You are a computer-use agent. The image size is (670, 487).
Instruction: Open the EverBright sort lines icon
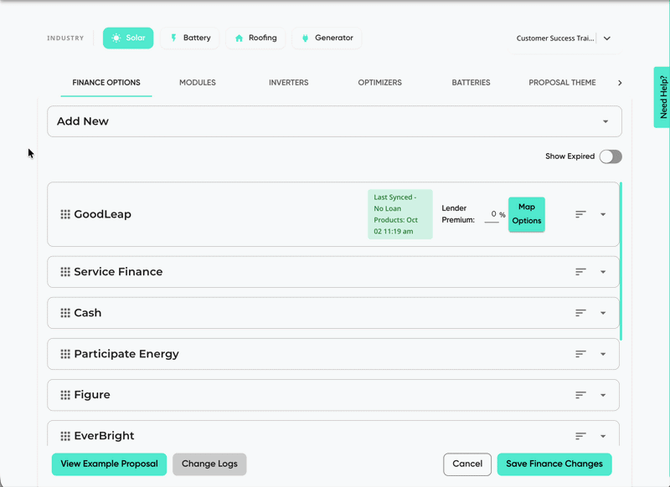(x=580, y=436)
